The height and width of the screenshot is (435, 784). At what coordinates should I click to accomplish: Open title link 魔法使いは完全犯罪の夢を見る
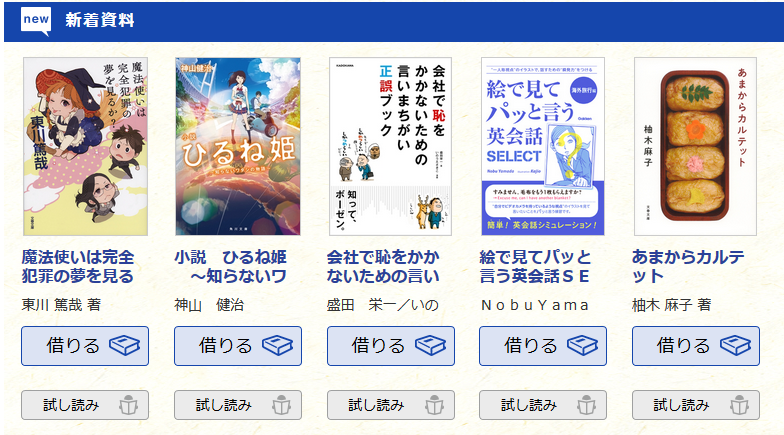click(78, 266)
